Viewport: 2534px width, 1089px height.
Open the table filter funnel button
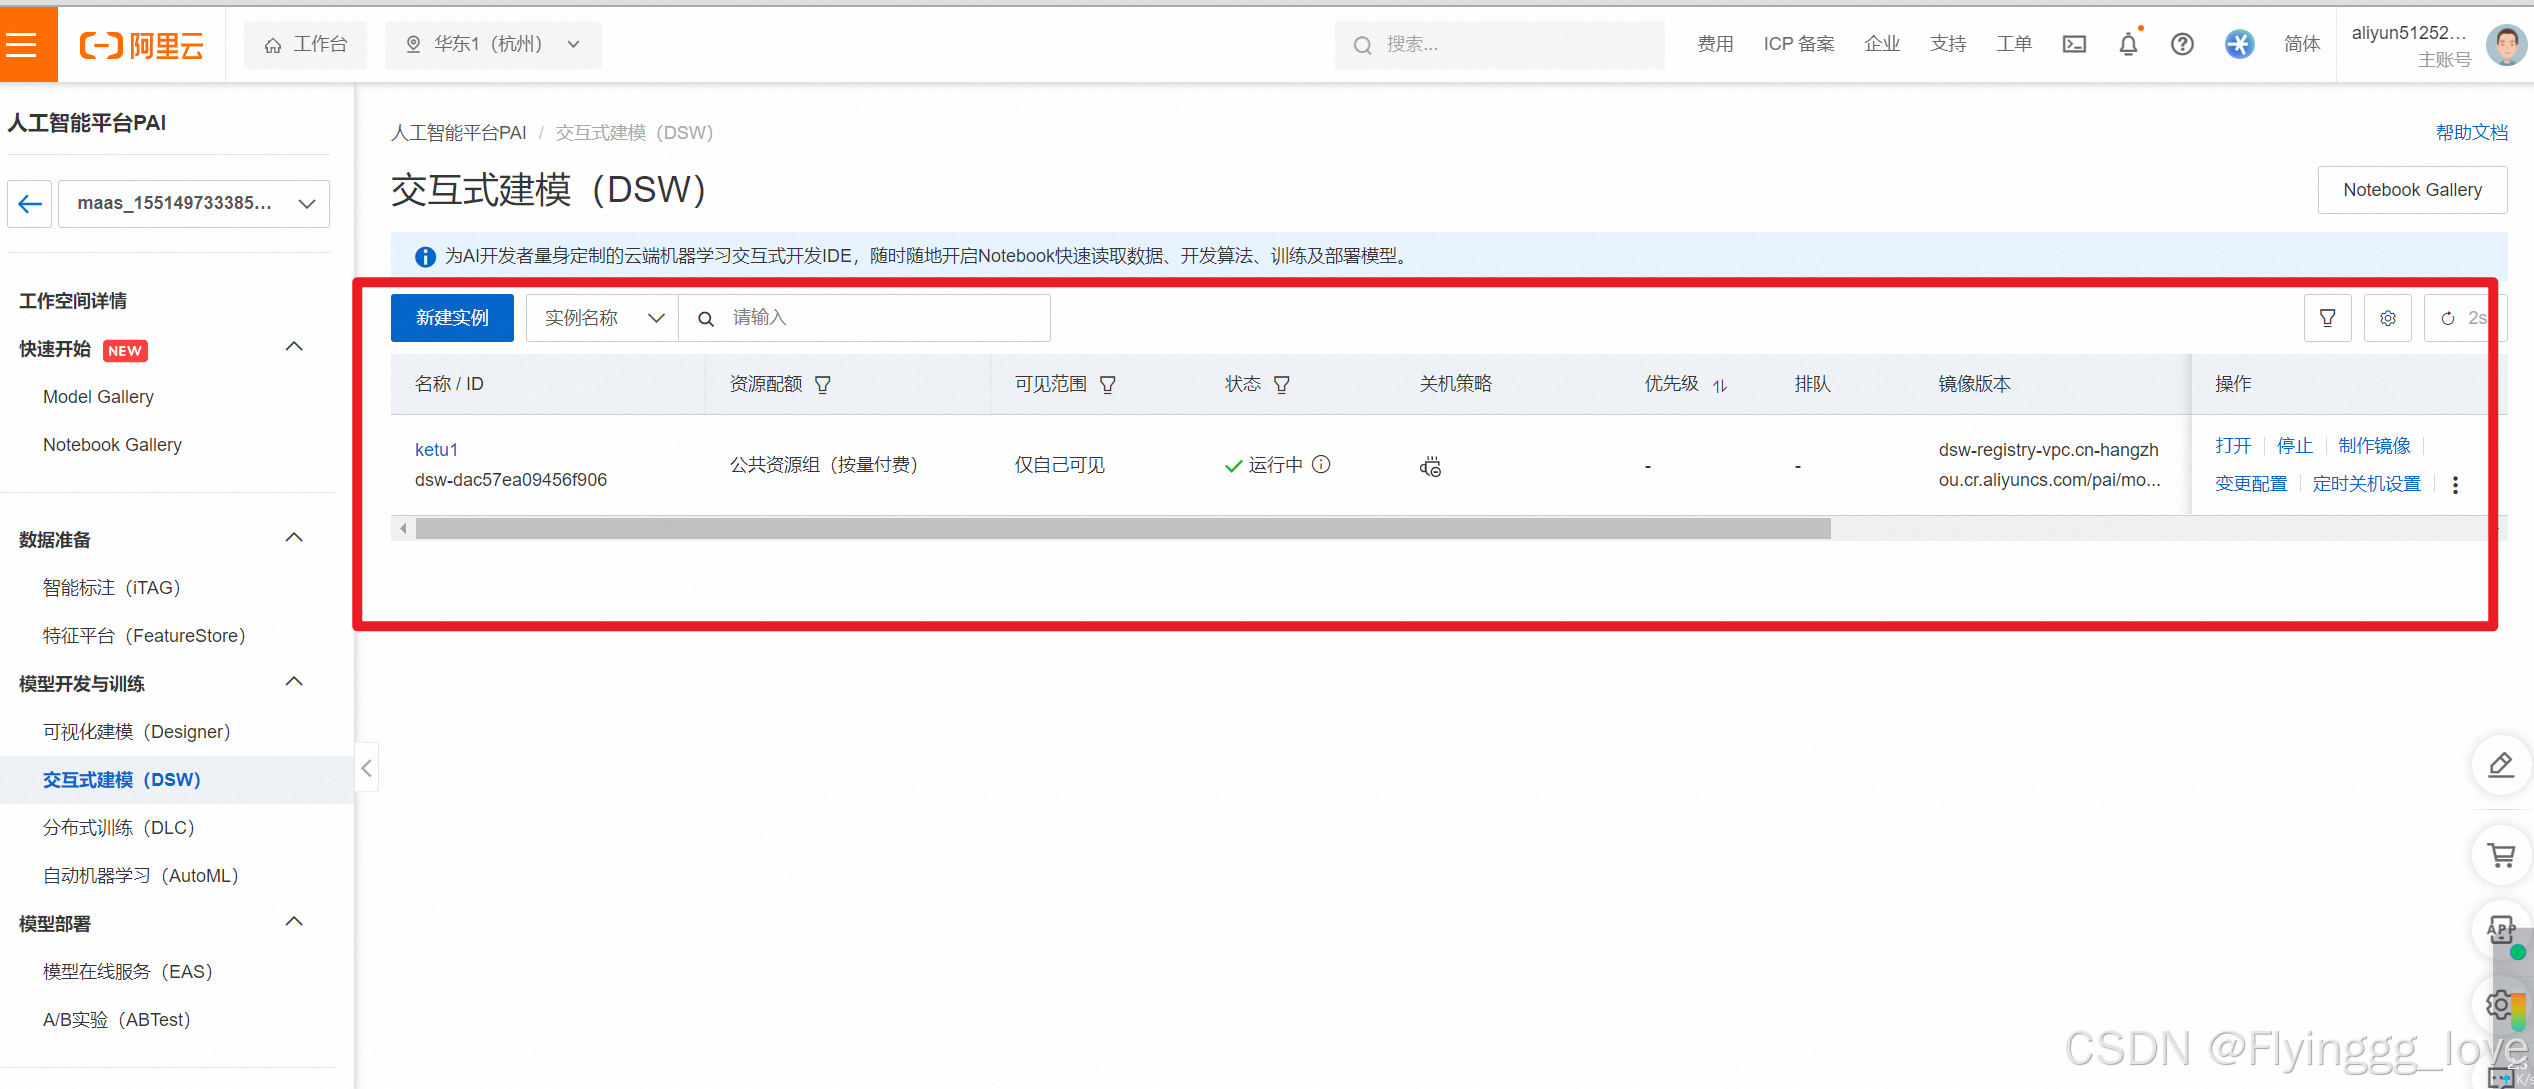(2327, 318)
